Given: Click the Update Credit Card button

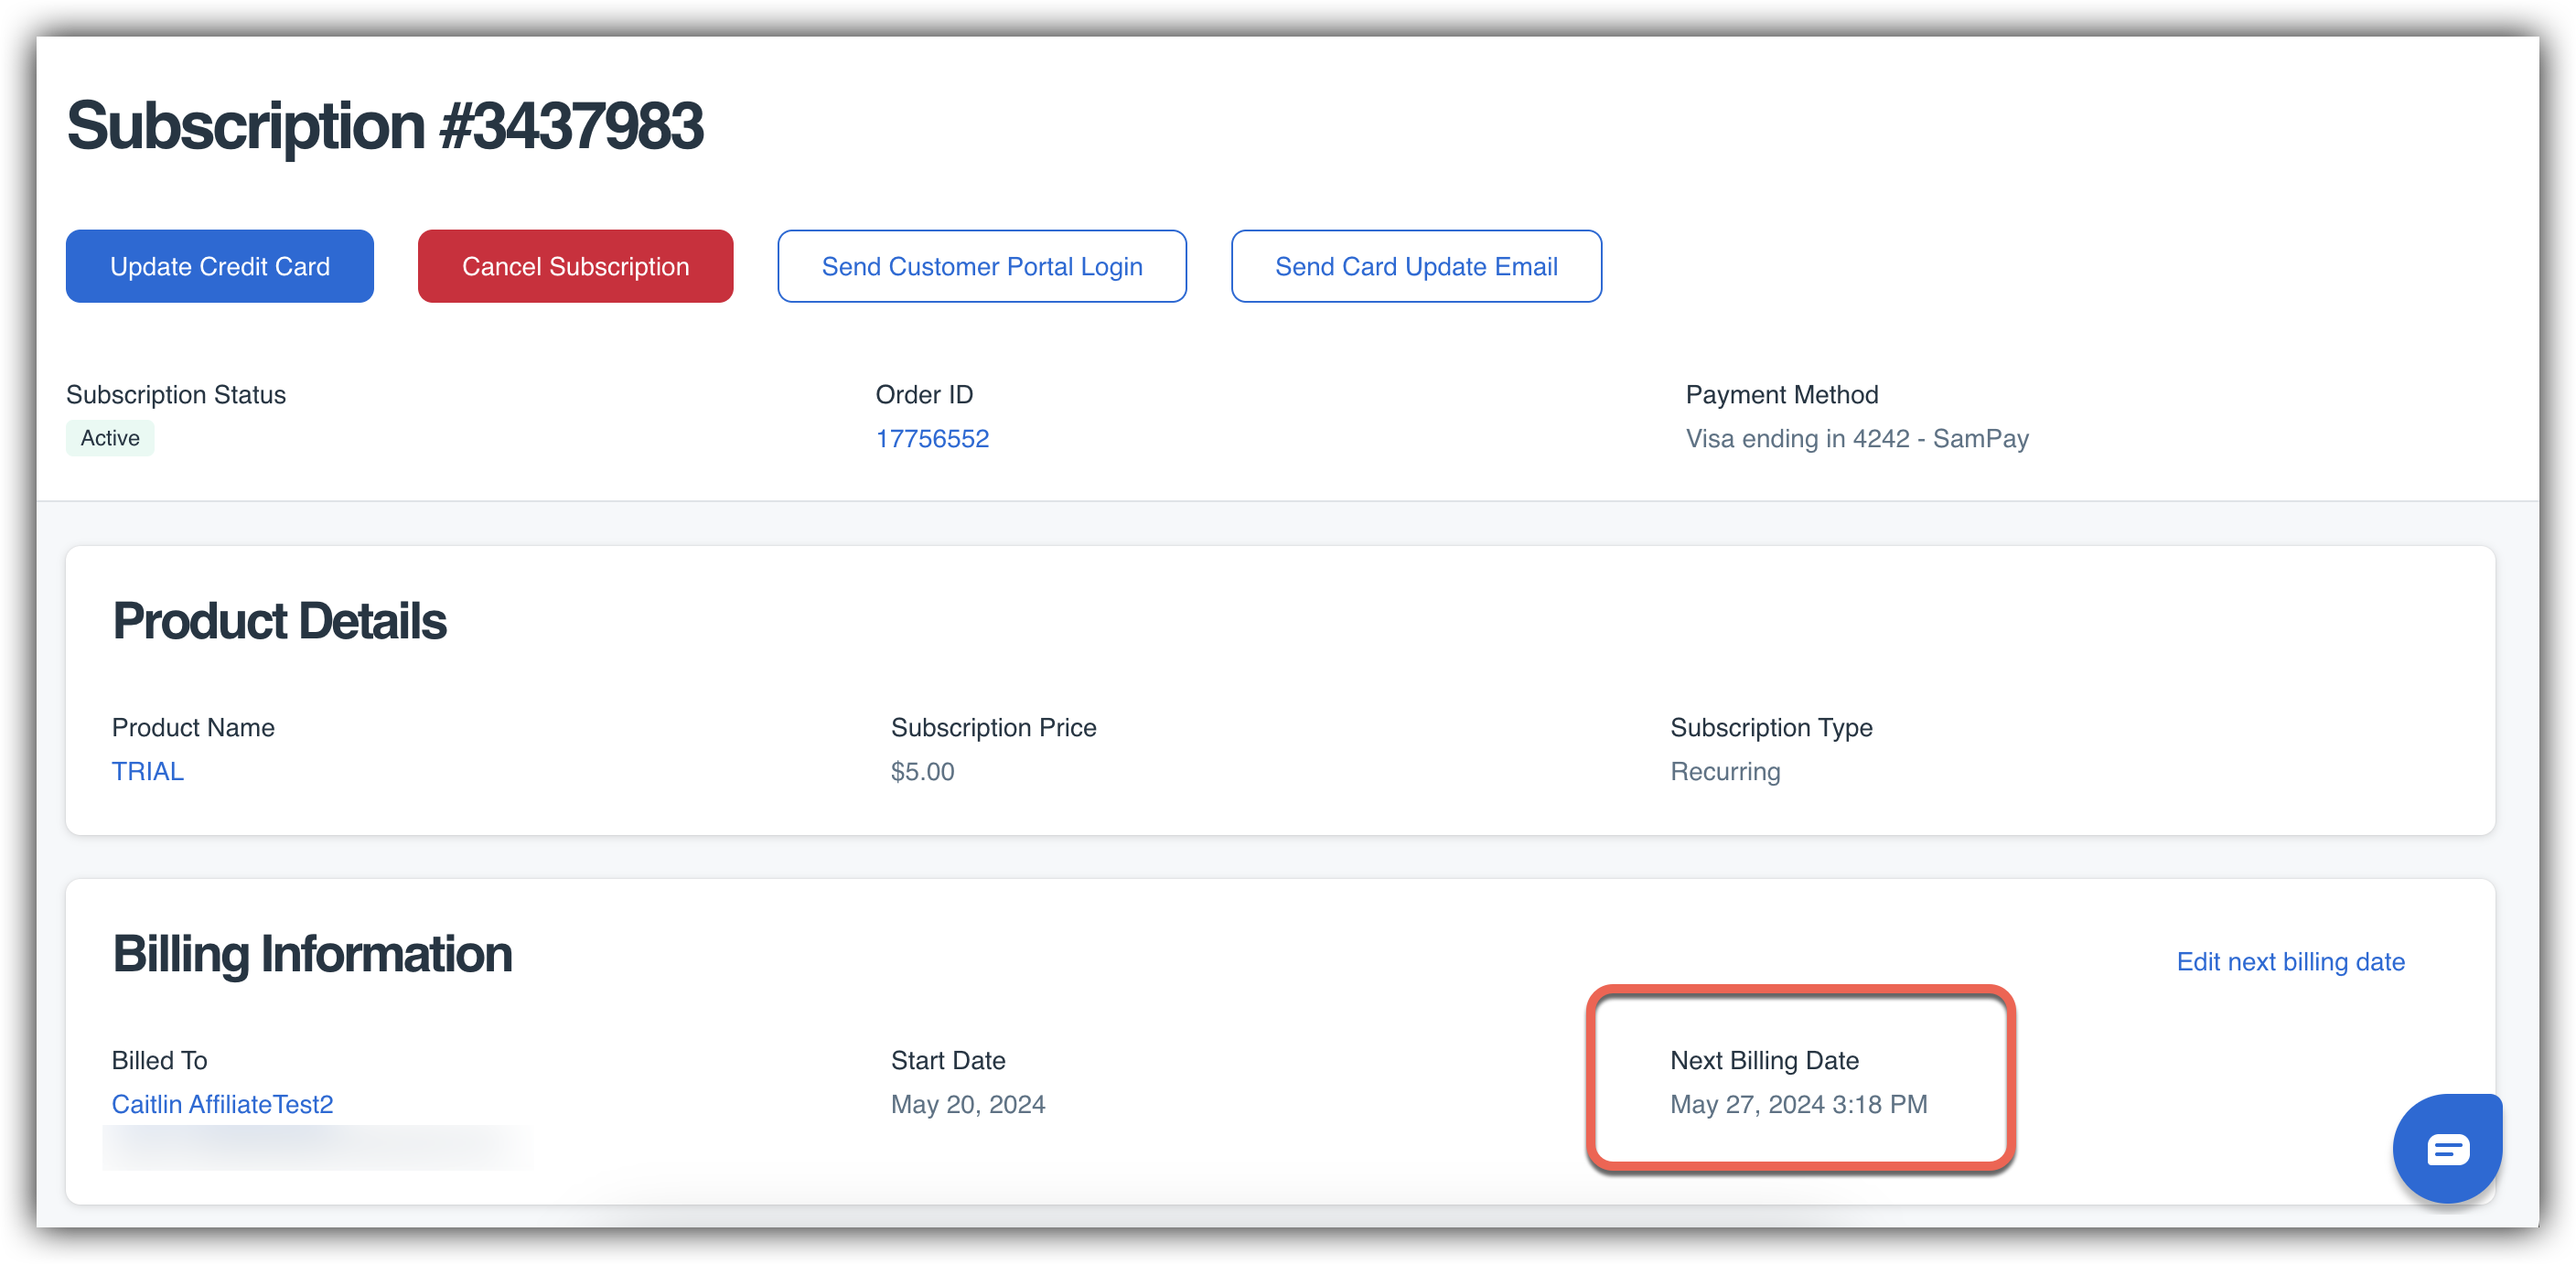Looking at the screenshot, I should click(x=219, y=266).
